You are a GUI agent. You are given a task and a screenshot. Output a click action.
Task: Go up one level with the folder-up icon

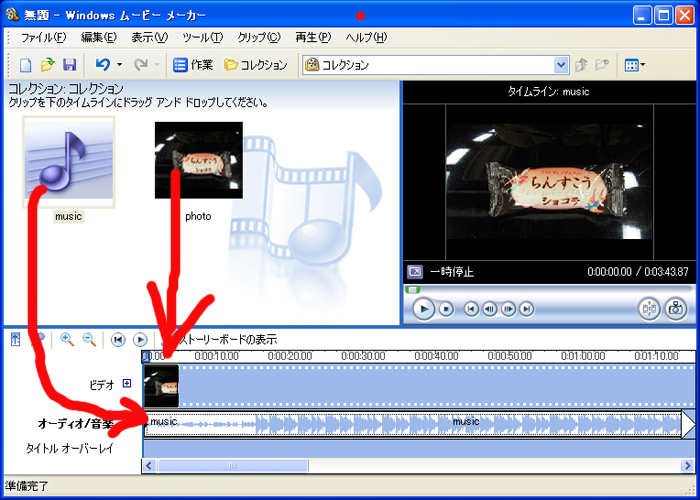[x=581, y=65]
